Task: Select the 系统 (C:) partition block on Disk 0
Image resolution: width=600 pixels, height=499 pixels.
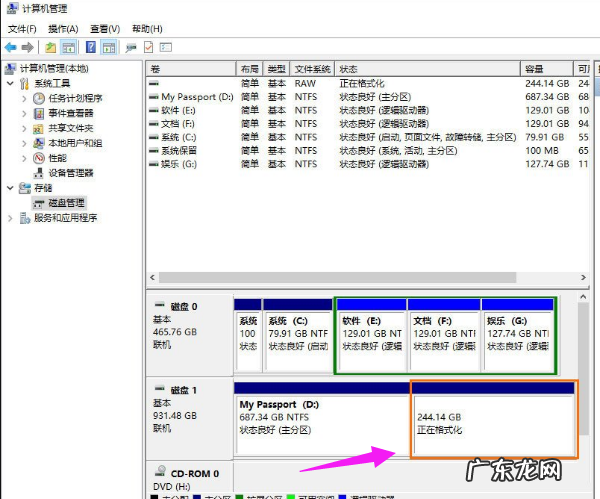Action: coord(298,335)
